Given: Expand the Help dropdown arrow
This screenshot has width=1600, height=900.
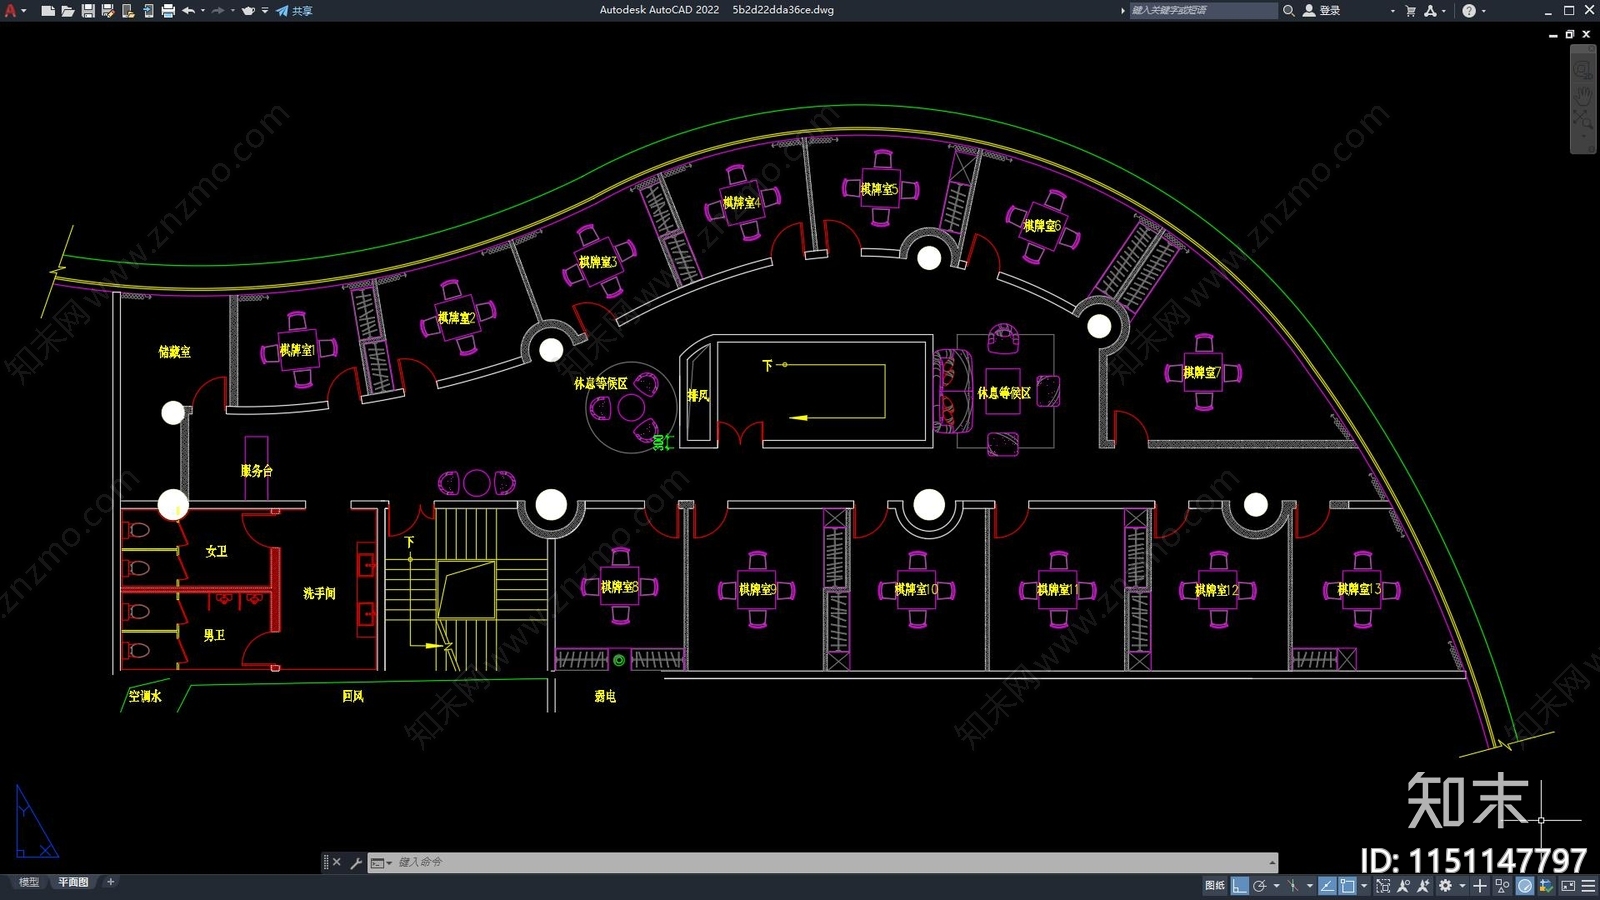Looking at the screenshot, I should click(x=1484, y=10).
